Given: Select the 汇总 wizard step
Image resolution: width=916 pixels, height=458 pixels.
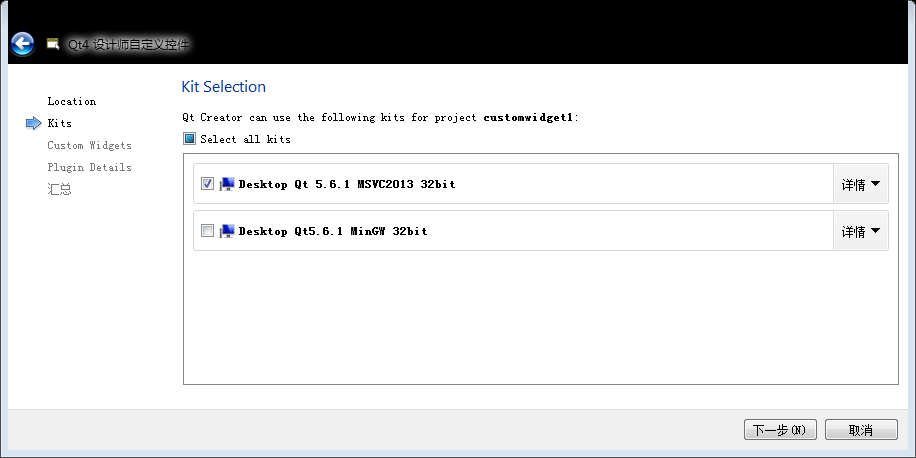Looking at the screenshot, I should [x=60, y=189].
